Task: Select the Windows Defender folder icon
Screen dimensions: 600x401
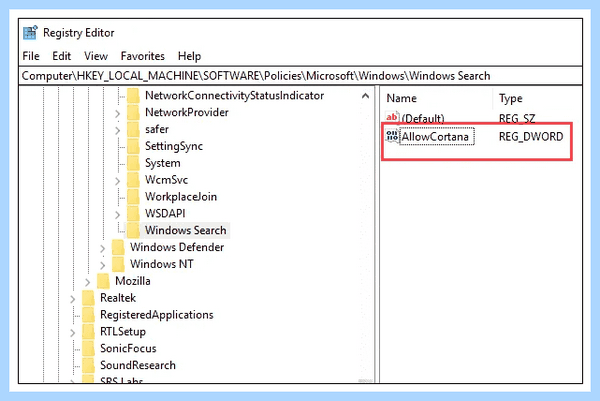Action: [x=118, y=247]
